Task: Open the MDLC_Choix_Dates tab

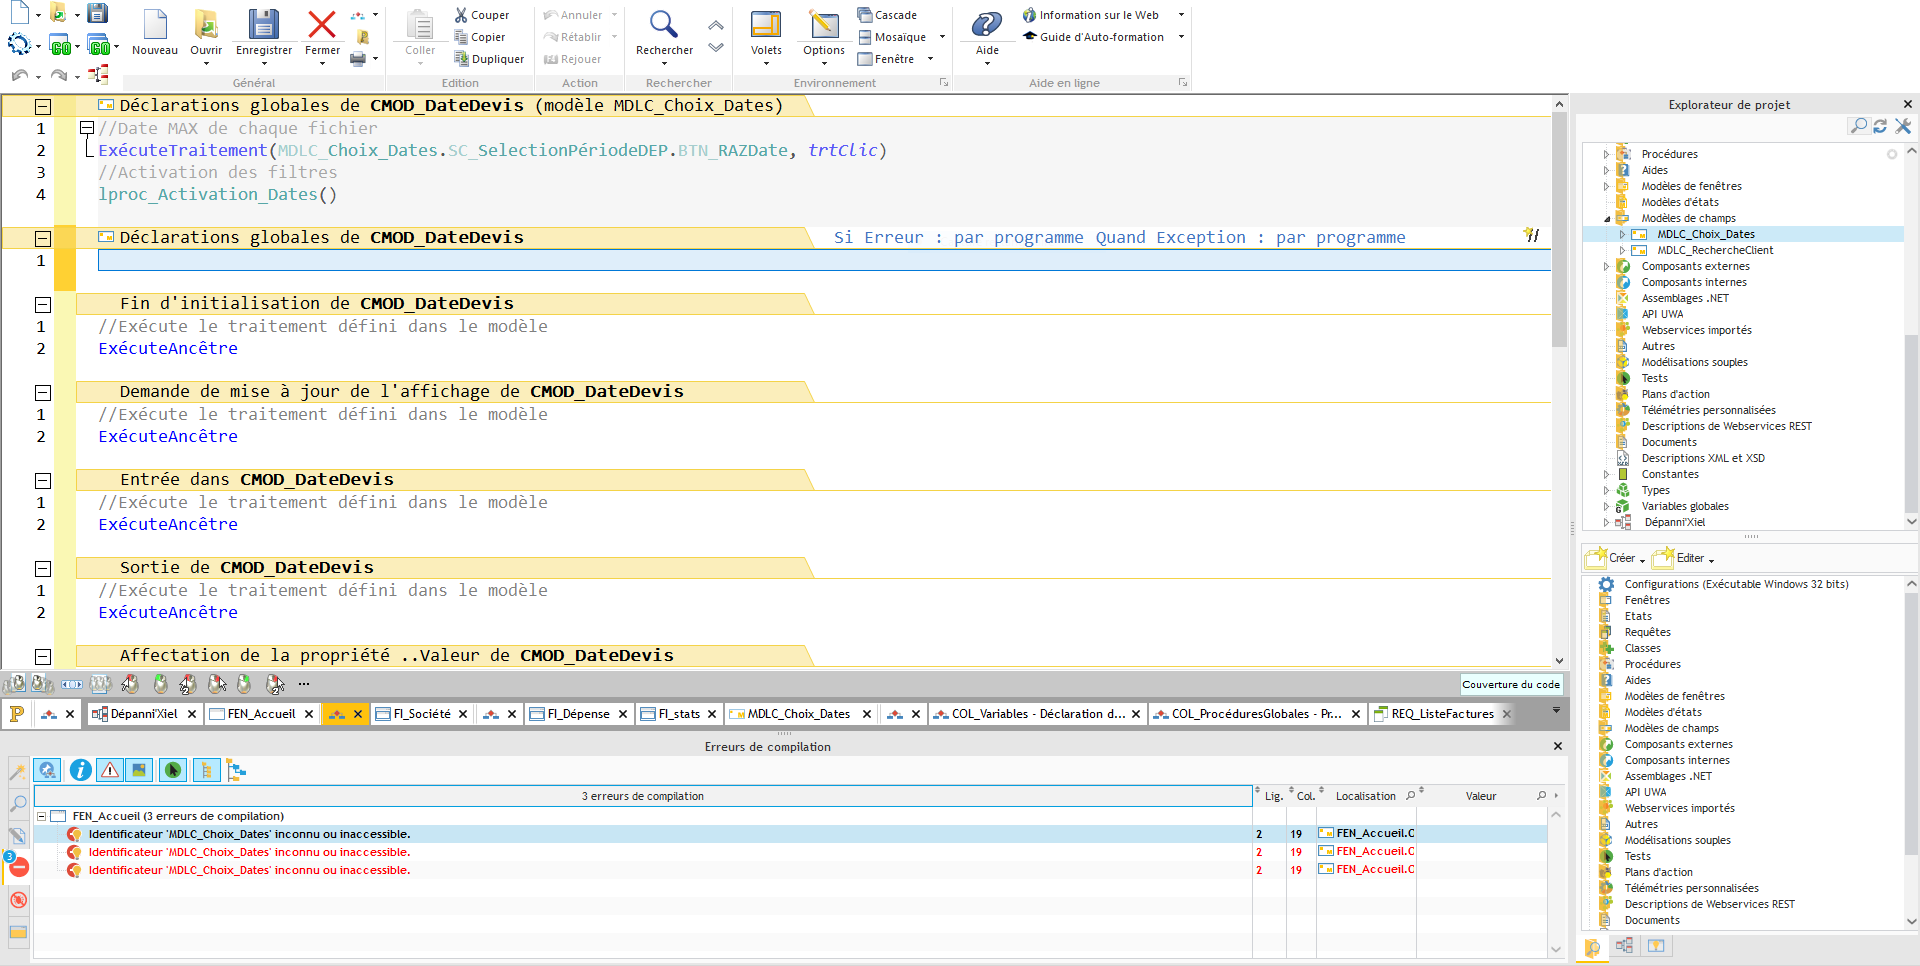Action: [799, 714]
